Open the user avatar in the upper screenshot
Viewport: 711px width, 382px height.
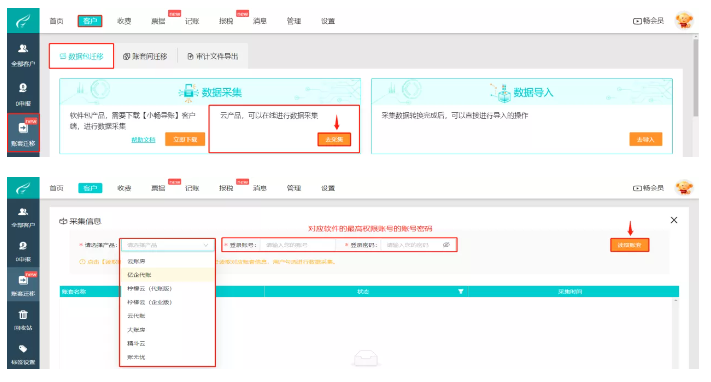[x=684, y=20]
